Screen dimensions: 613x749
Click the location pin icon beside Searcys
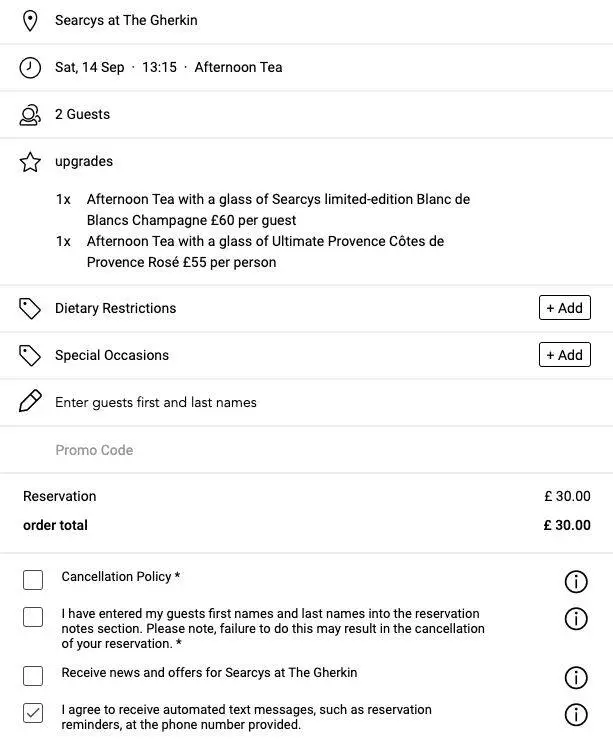(x=30, y=21)
